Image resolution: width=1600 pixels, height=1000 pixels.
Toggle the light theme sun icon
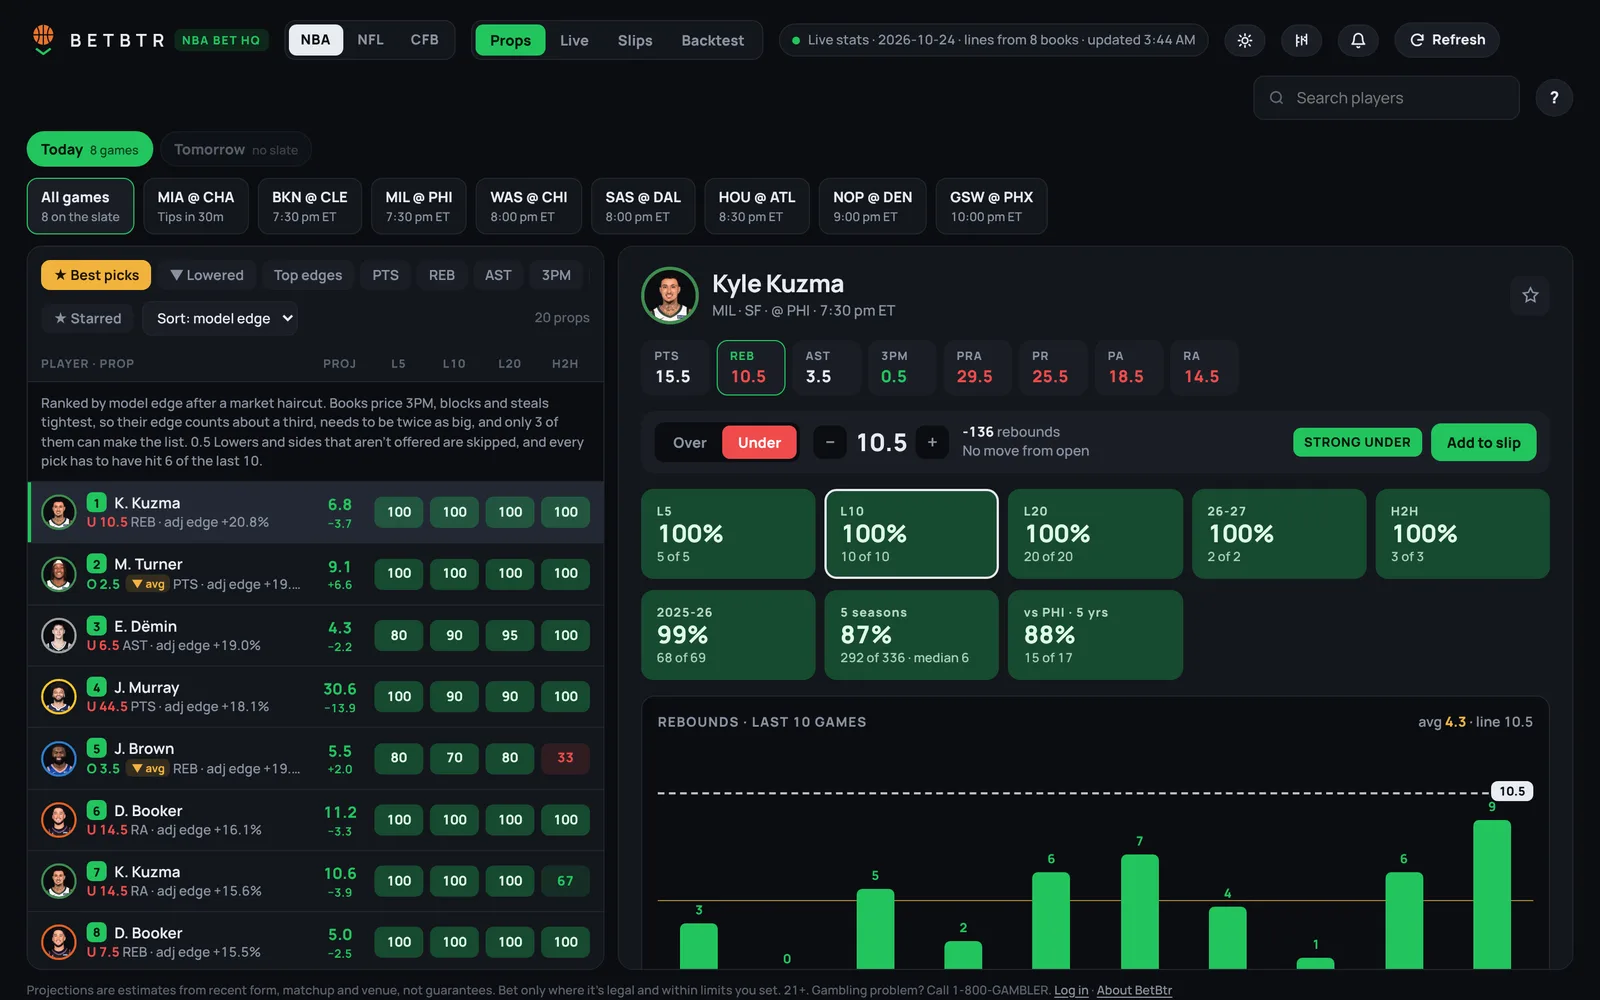(1245, 40)
